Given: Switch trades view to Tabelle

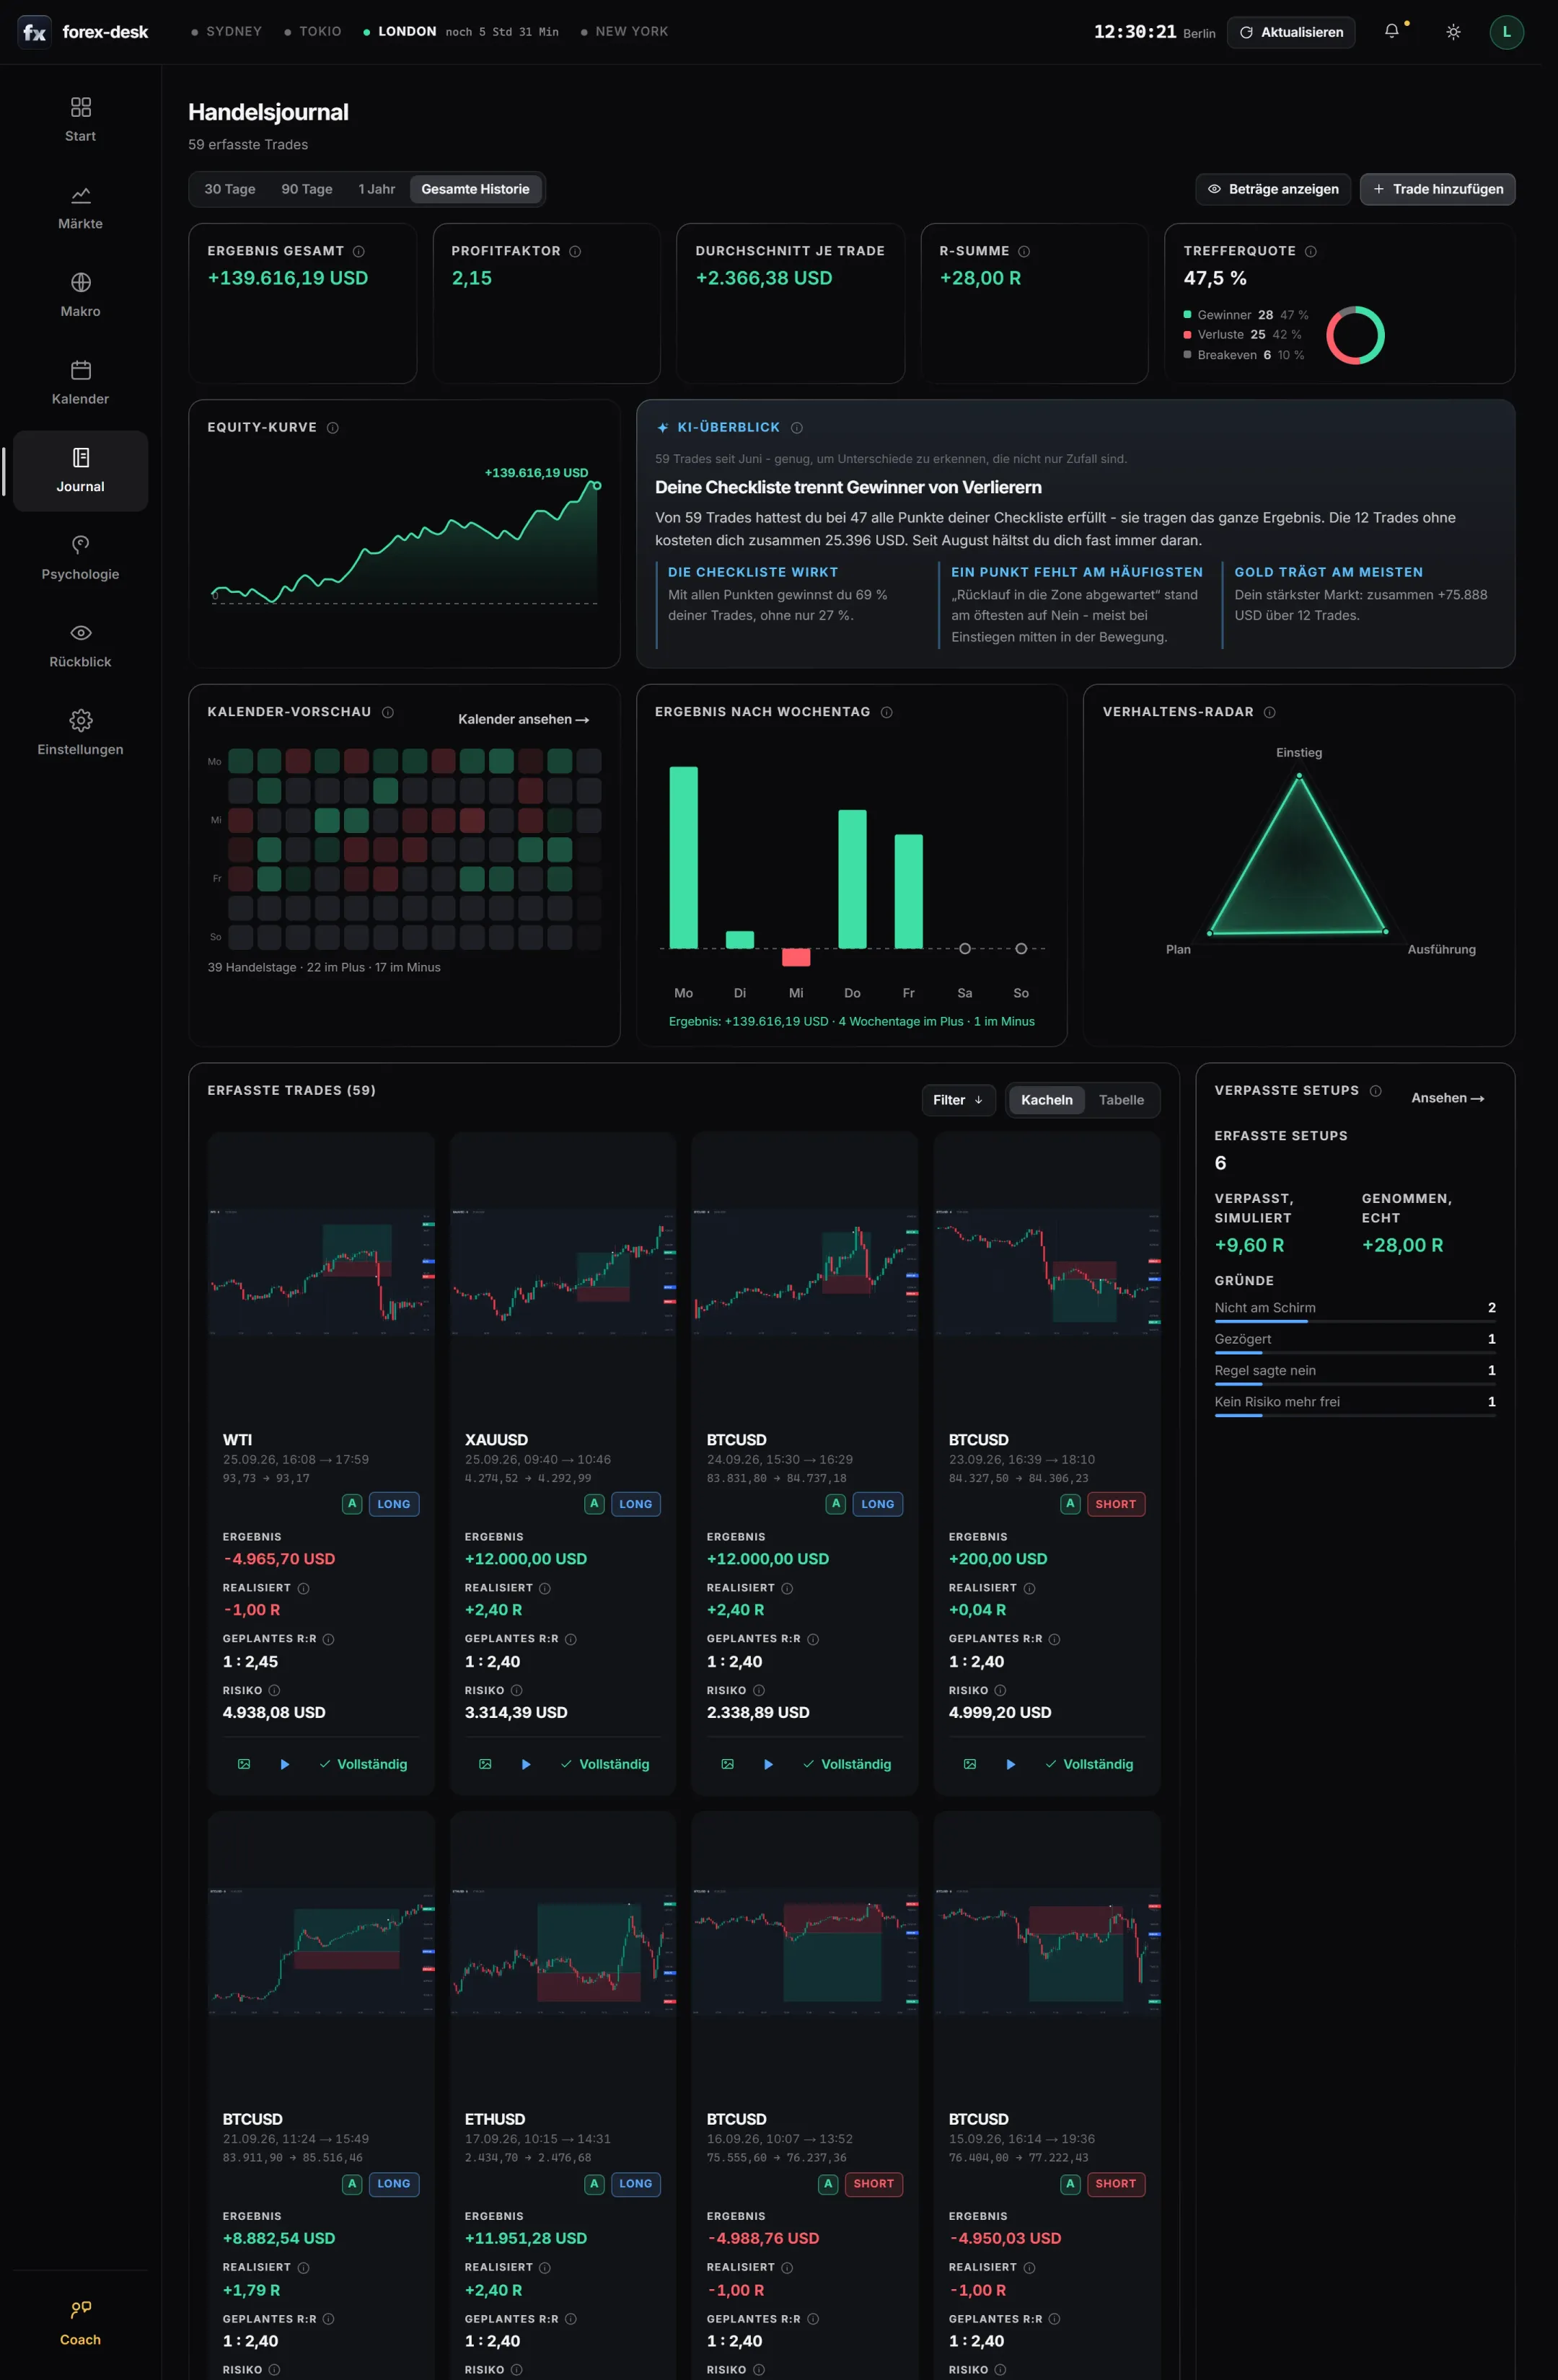Looking at the screenshot, I should [1121, 1100].
